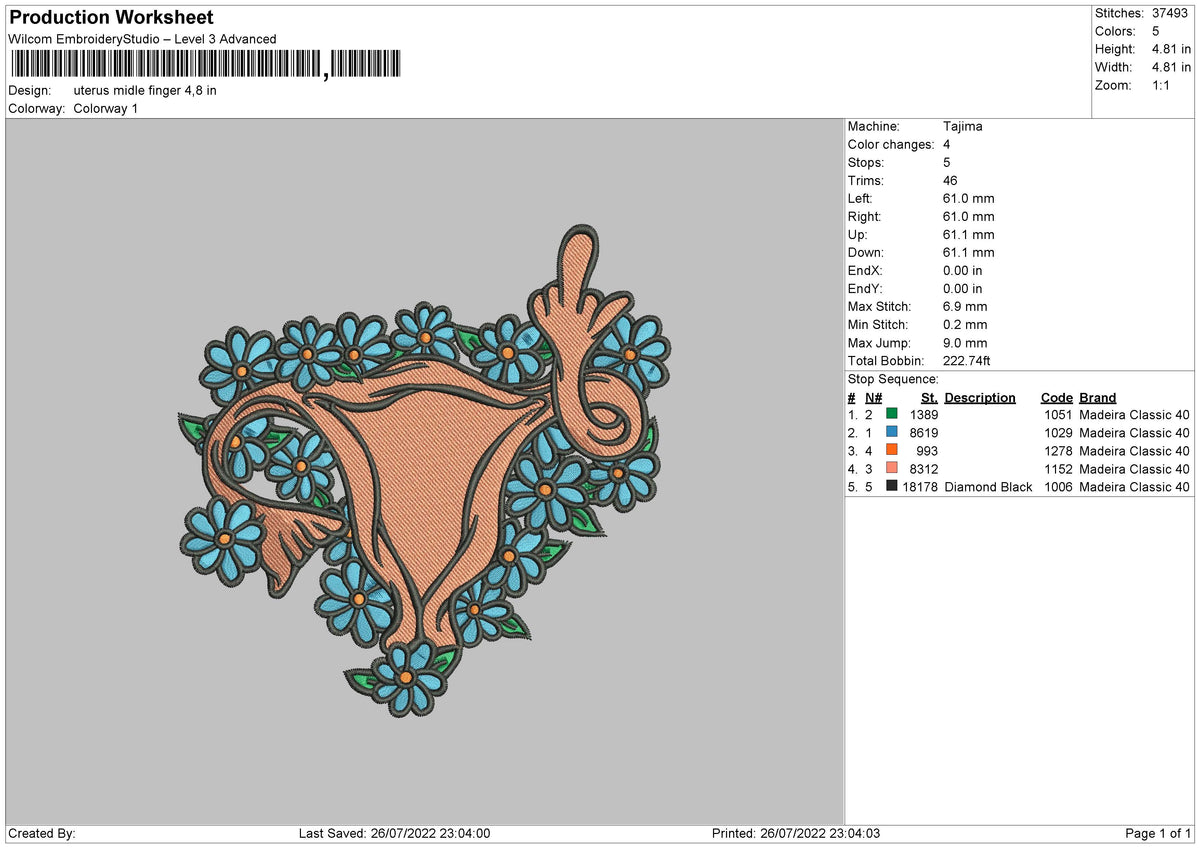Click the Code column header
This screenshot has height=848, width=1200.
pos(1057,397)
